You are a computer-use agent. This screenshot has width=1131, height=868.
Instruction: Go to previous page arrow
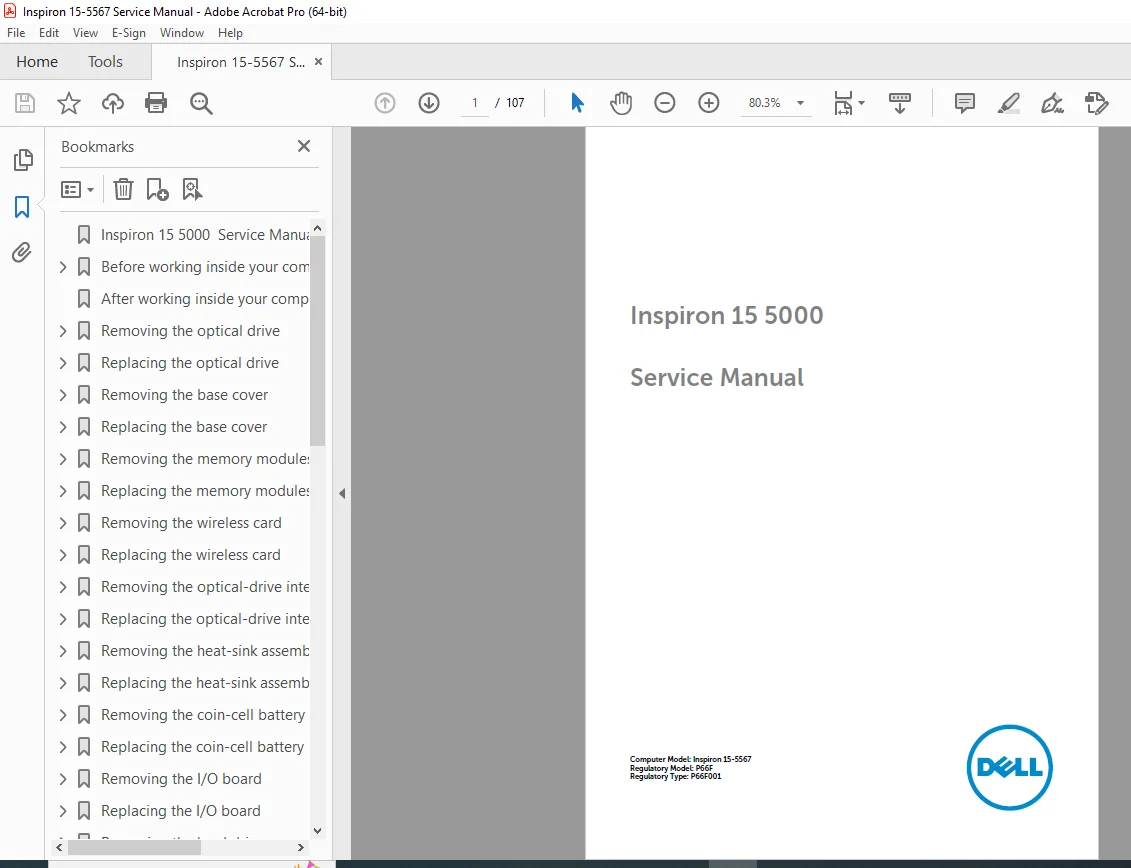385,103
